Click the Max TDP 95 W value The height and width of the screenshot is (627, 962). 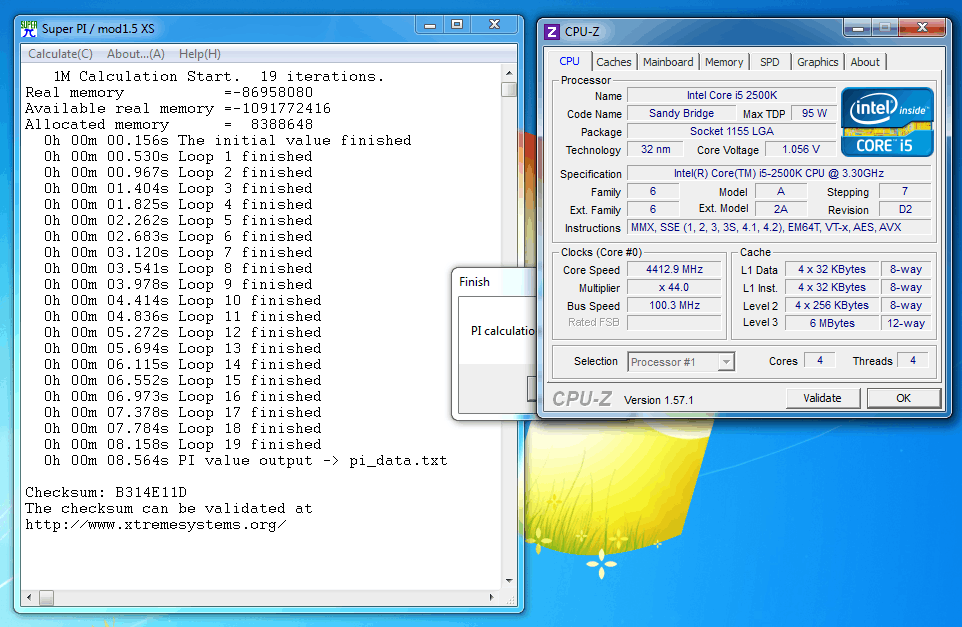tap(814, 113)
